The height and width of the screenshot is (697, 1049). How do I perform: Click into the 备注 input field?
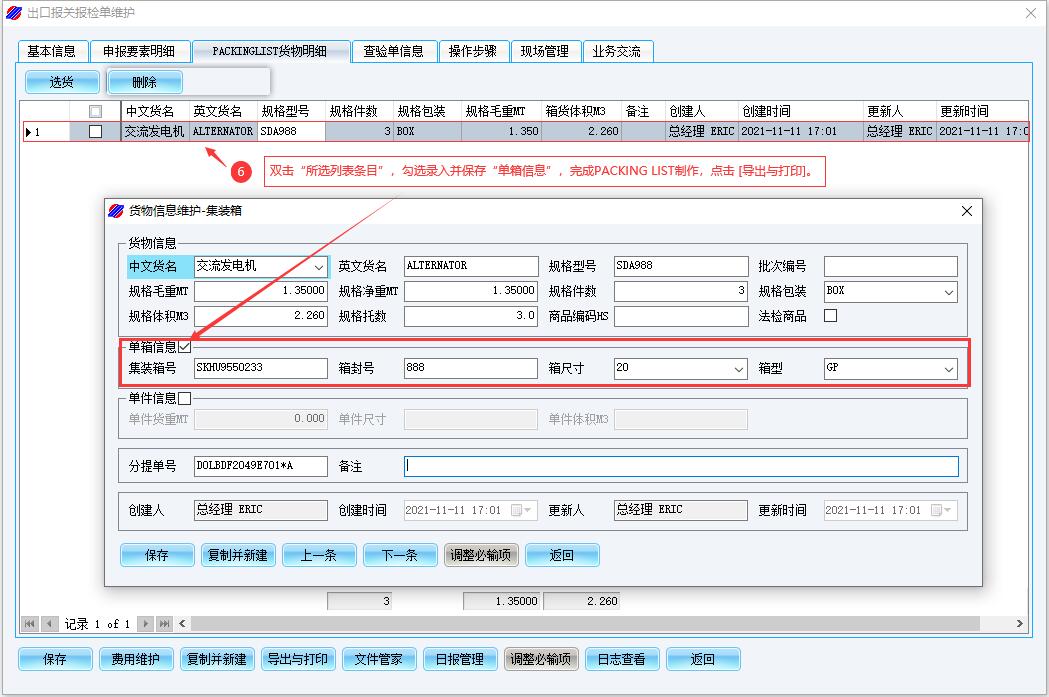point(680,467)
